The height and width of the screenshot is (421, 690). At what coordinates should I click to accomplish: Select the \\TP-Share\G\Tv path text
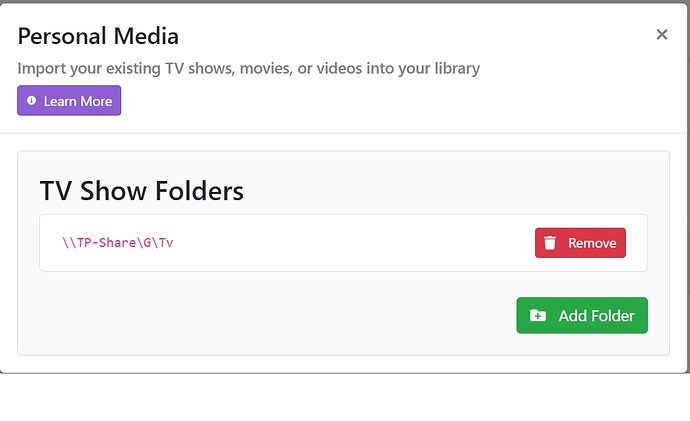[x=118, y=243]
